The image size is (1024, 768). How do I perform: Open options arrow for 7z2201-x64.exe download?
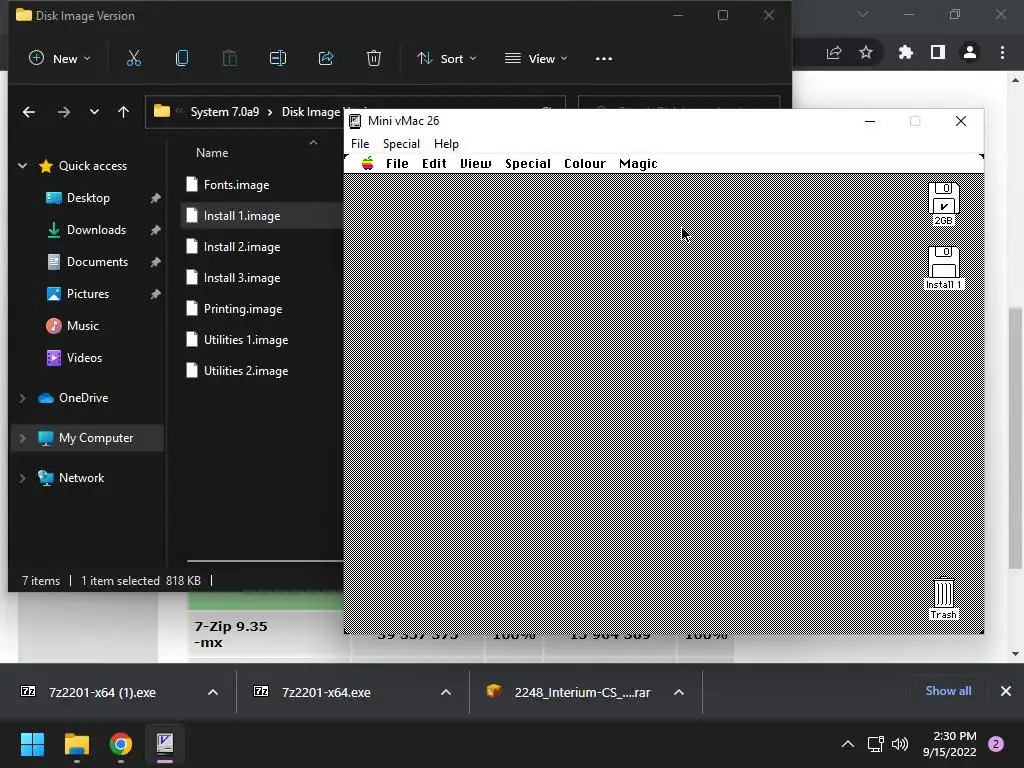pos(446,692)
